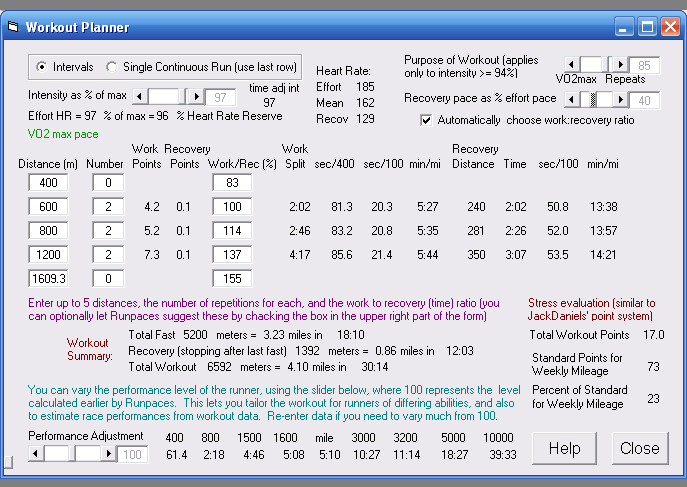Click right arrow of Performance Adjustment slider
The image size is (687, 487).
tap(109, 454)
